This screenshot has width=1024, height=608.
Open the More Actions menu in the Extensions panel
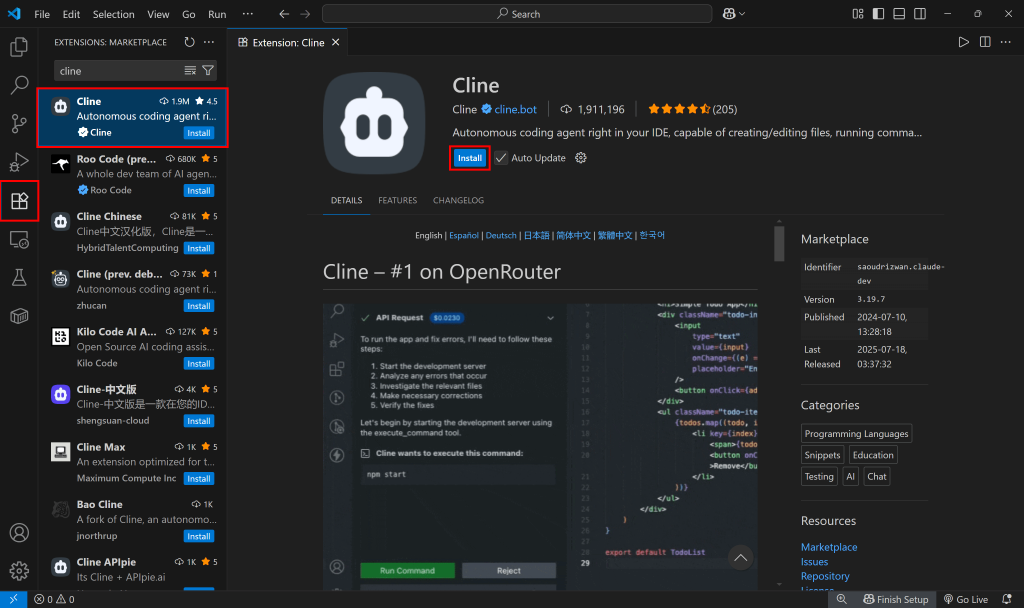click(208, 42)
